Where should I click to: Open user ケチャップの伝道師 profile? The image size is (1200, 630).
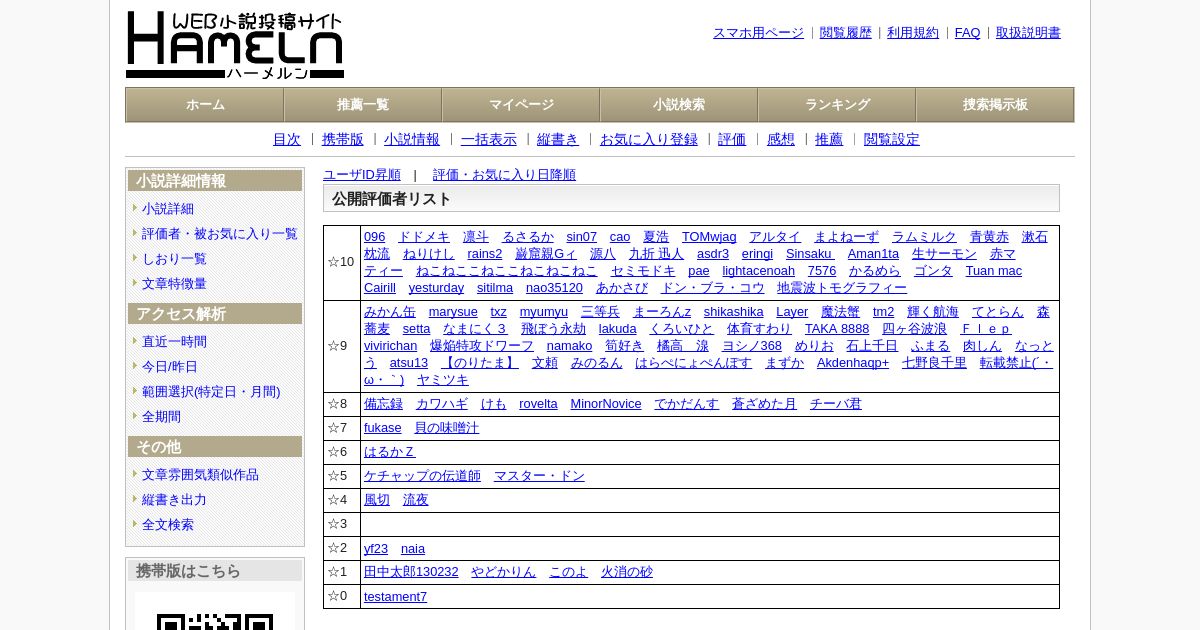[422, 476]
